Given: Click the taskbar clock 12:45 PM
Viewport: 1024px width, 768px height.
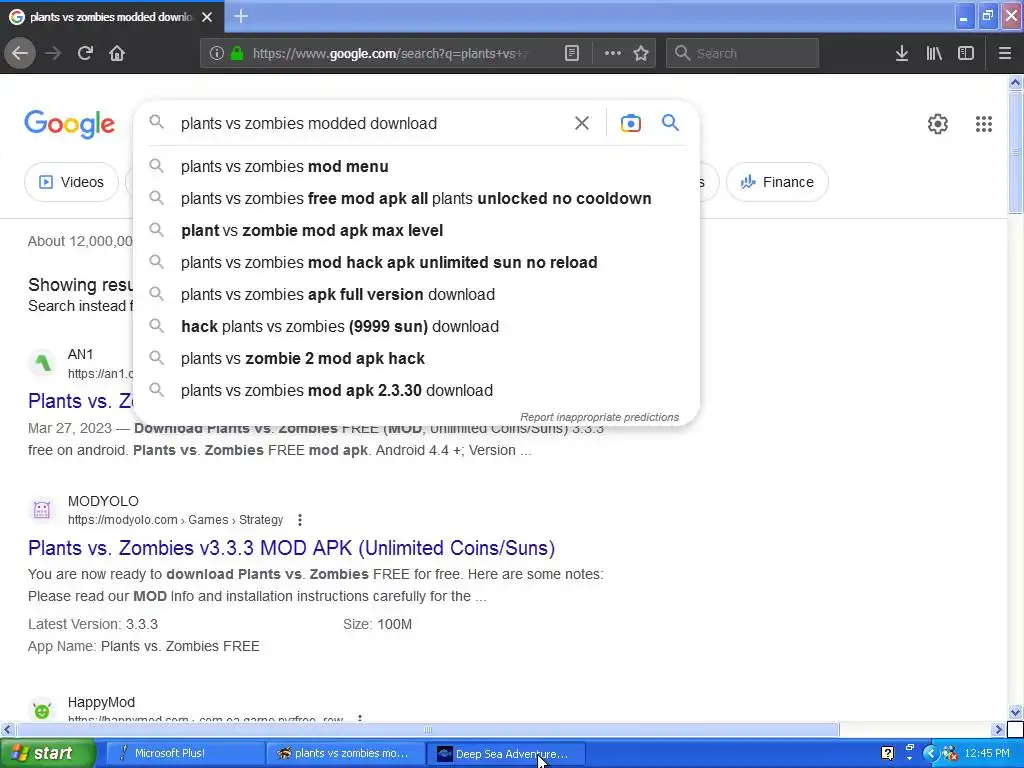Looking at the screenshot, I should pyautogui.click(x=987, y=754).
